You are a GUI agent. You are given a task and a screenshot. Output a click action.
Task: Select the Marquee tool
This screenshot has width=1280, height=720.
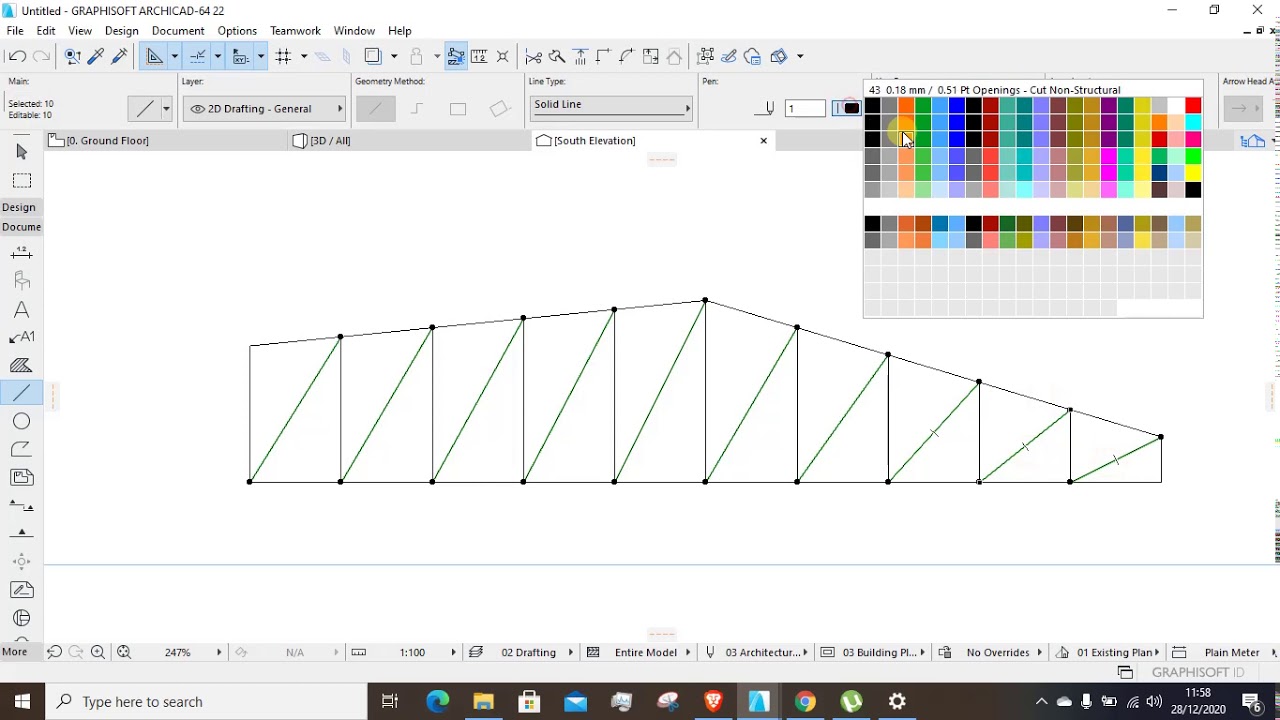tap(22, 181)
